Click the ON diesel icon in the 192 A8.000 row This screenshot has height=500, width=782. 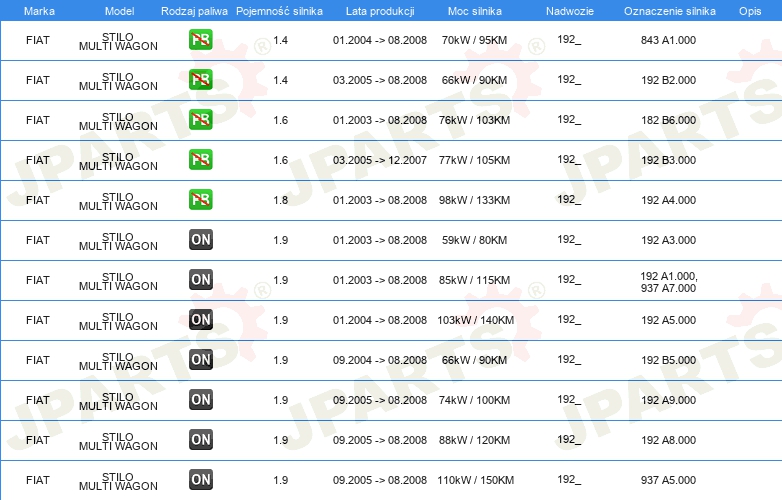point(200,440)
